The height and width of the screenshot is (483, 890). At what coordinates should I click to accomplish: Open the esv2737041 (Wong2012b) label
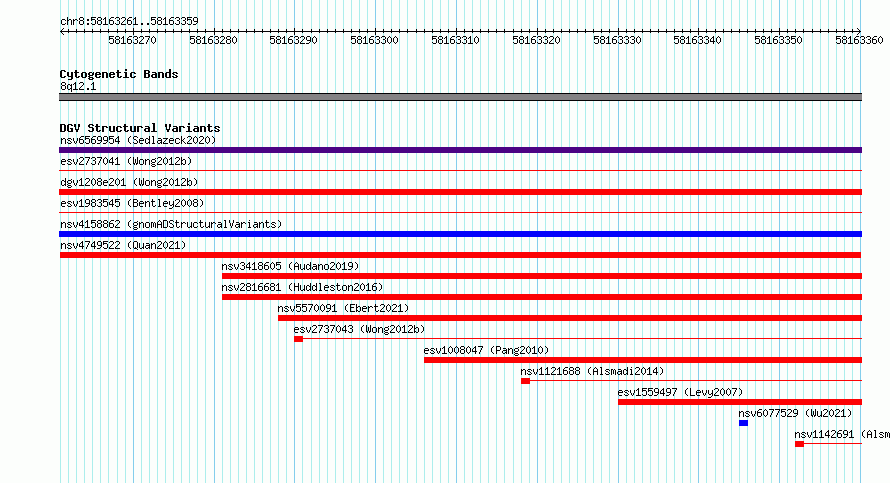[x=126, y=161]
